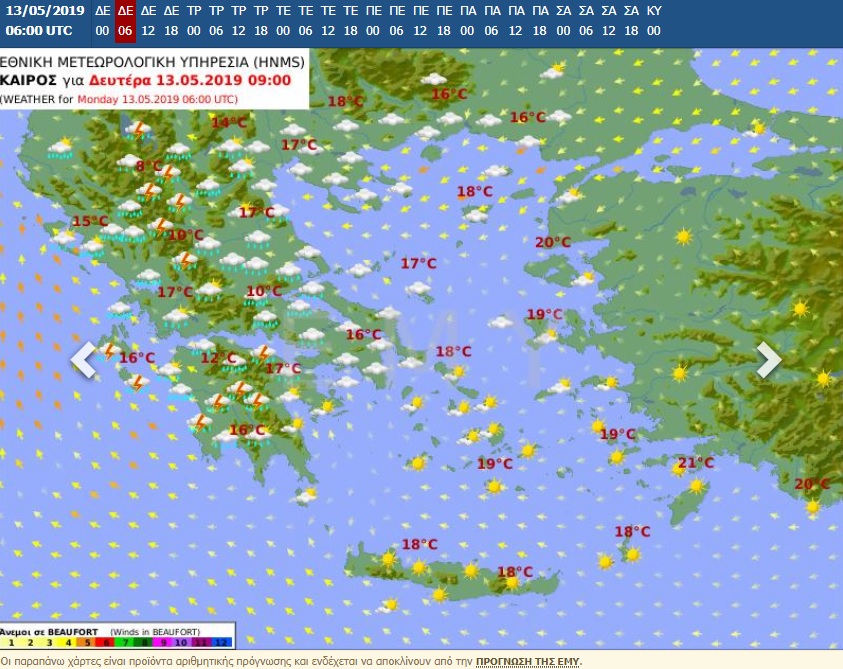Click red Beaufort legend swatch 6
843x669 pixels.
point(106,643)
